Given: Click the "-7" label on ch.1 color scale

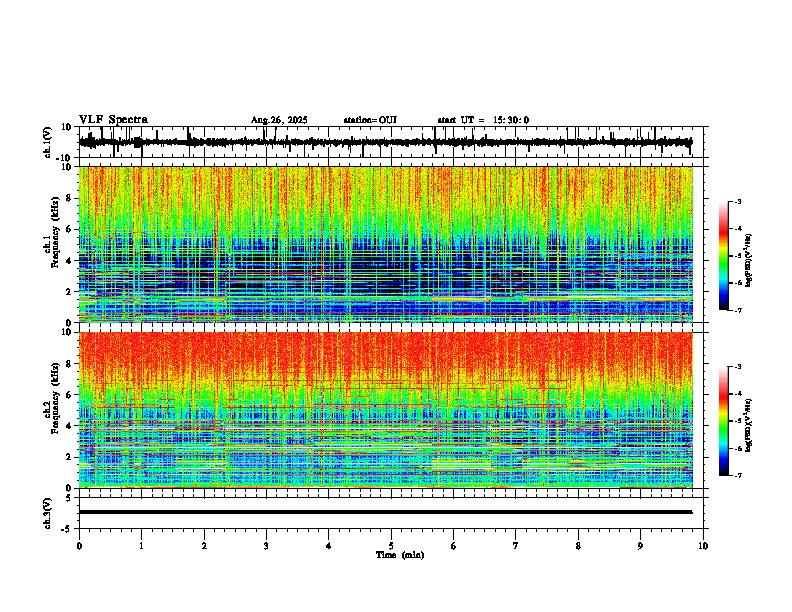Looking at the screenshot, I should 738,310.
